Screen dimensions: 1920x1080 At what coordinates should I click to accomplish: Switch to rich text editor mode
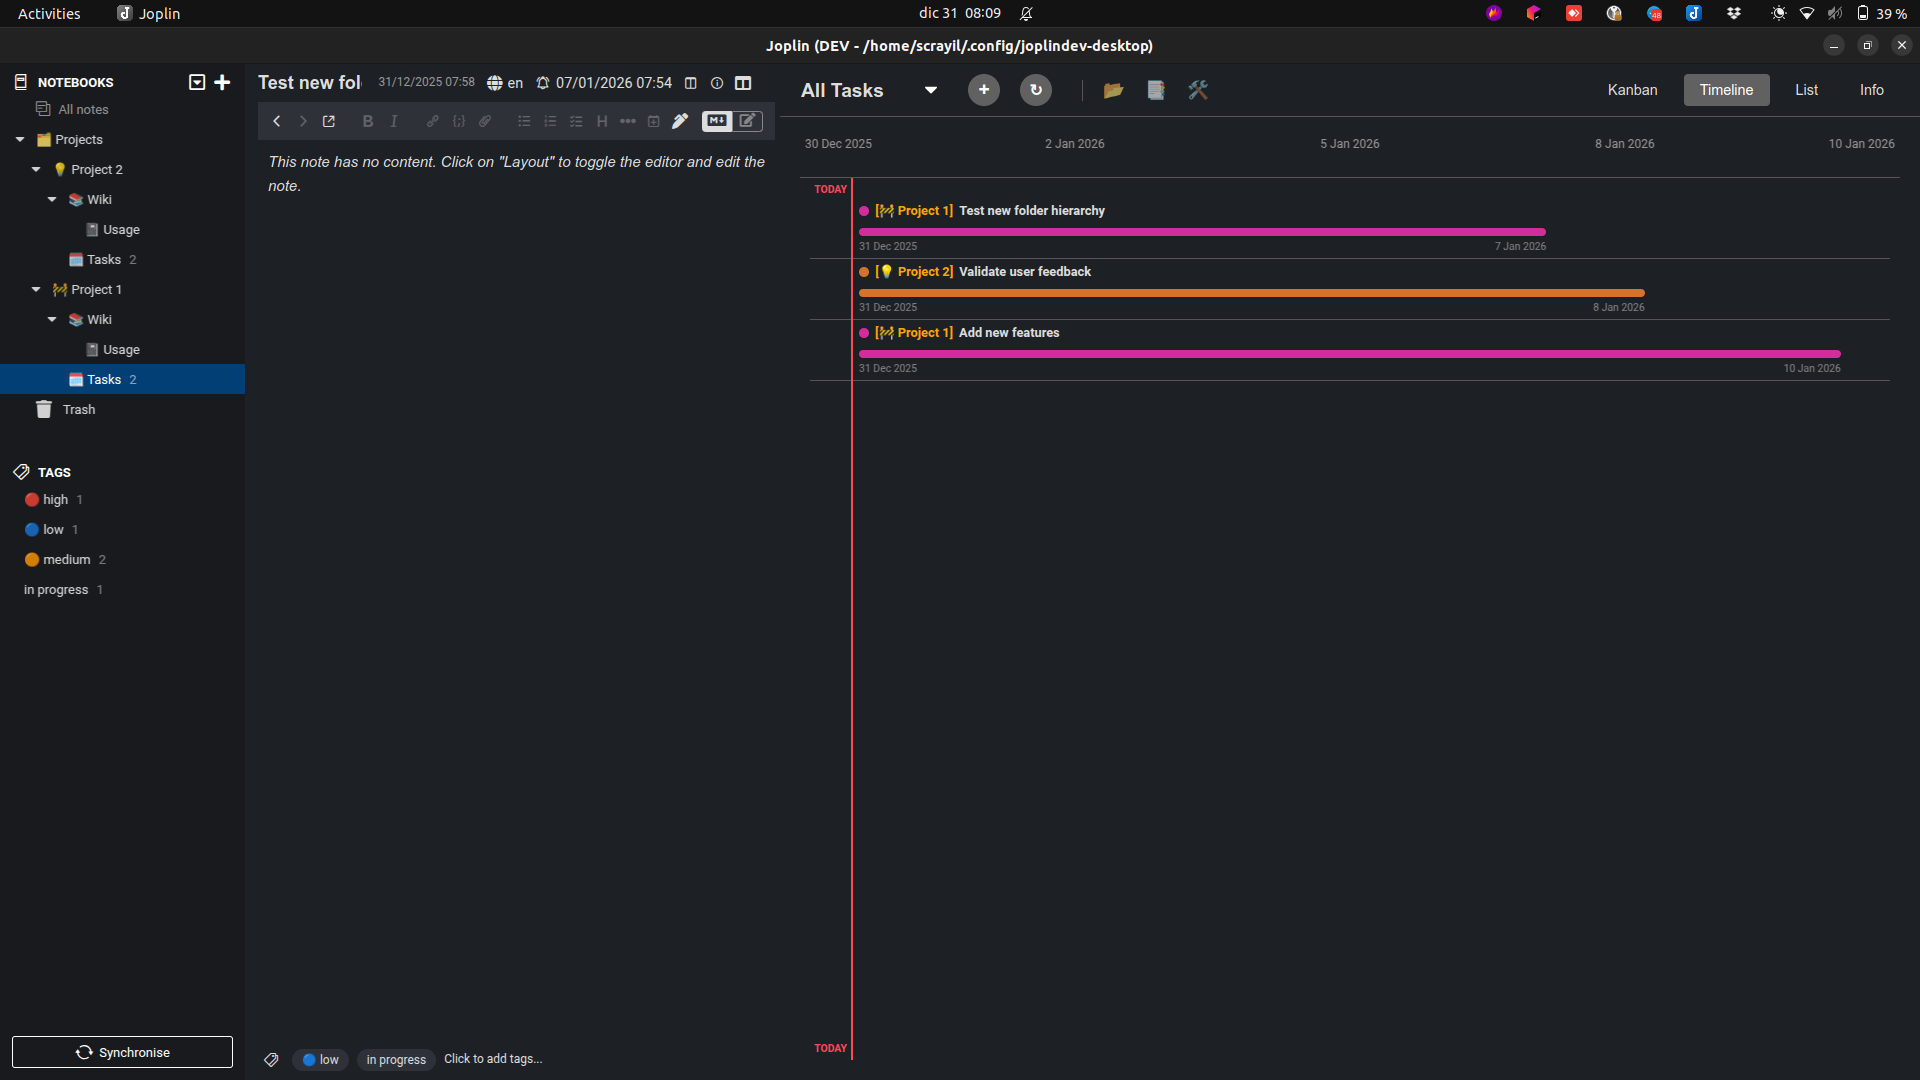(747, 121)
